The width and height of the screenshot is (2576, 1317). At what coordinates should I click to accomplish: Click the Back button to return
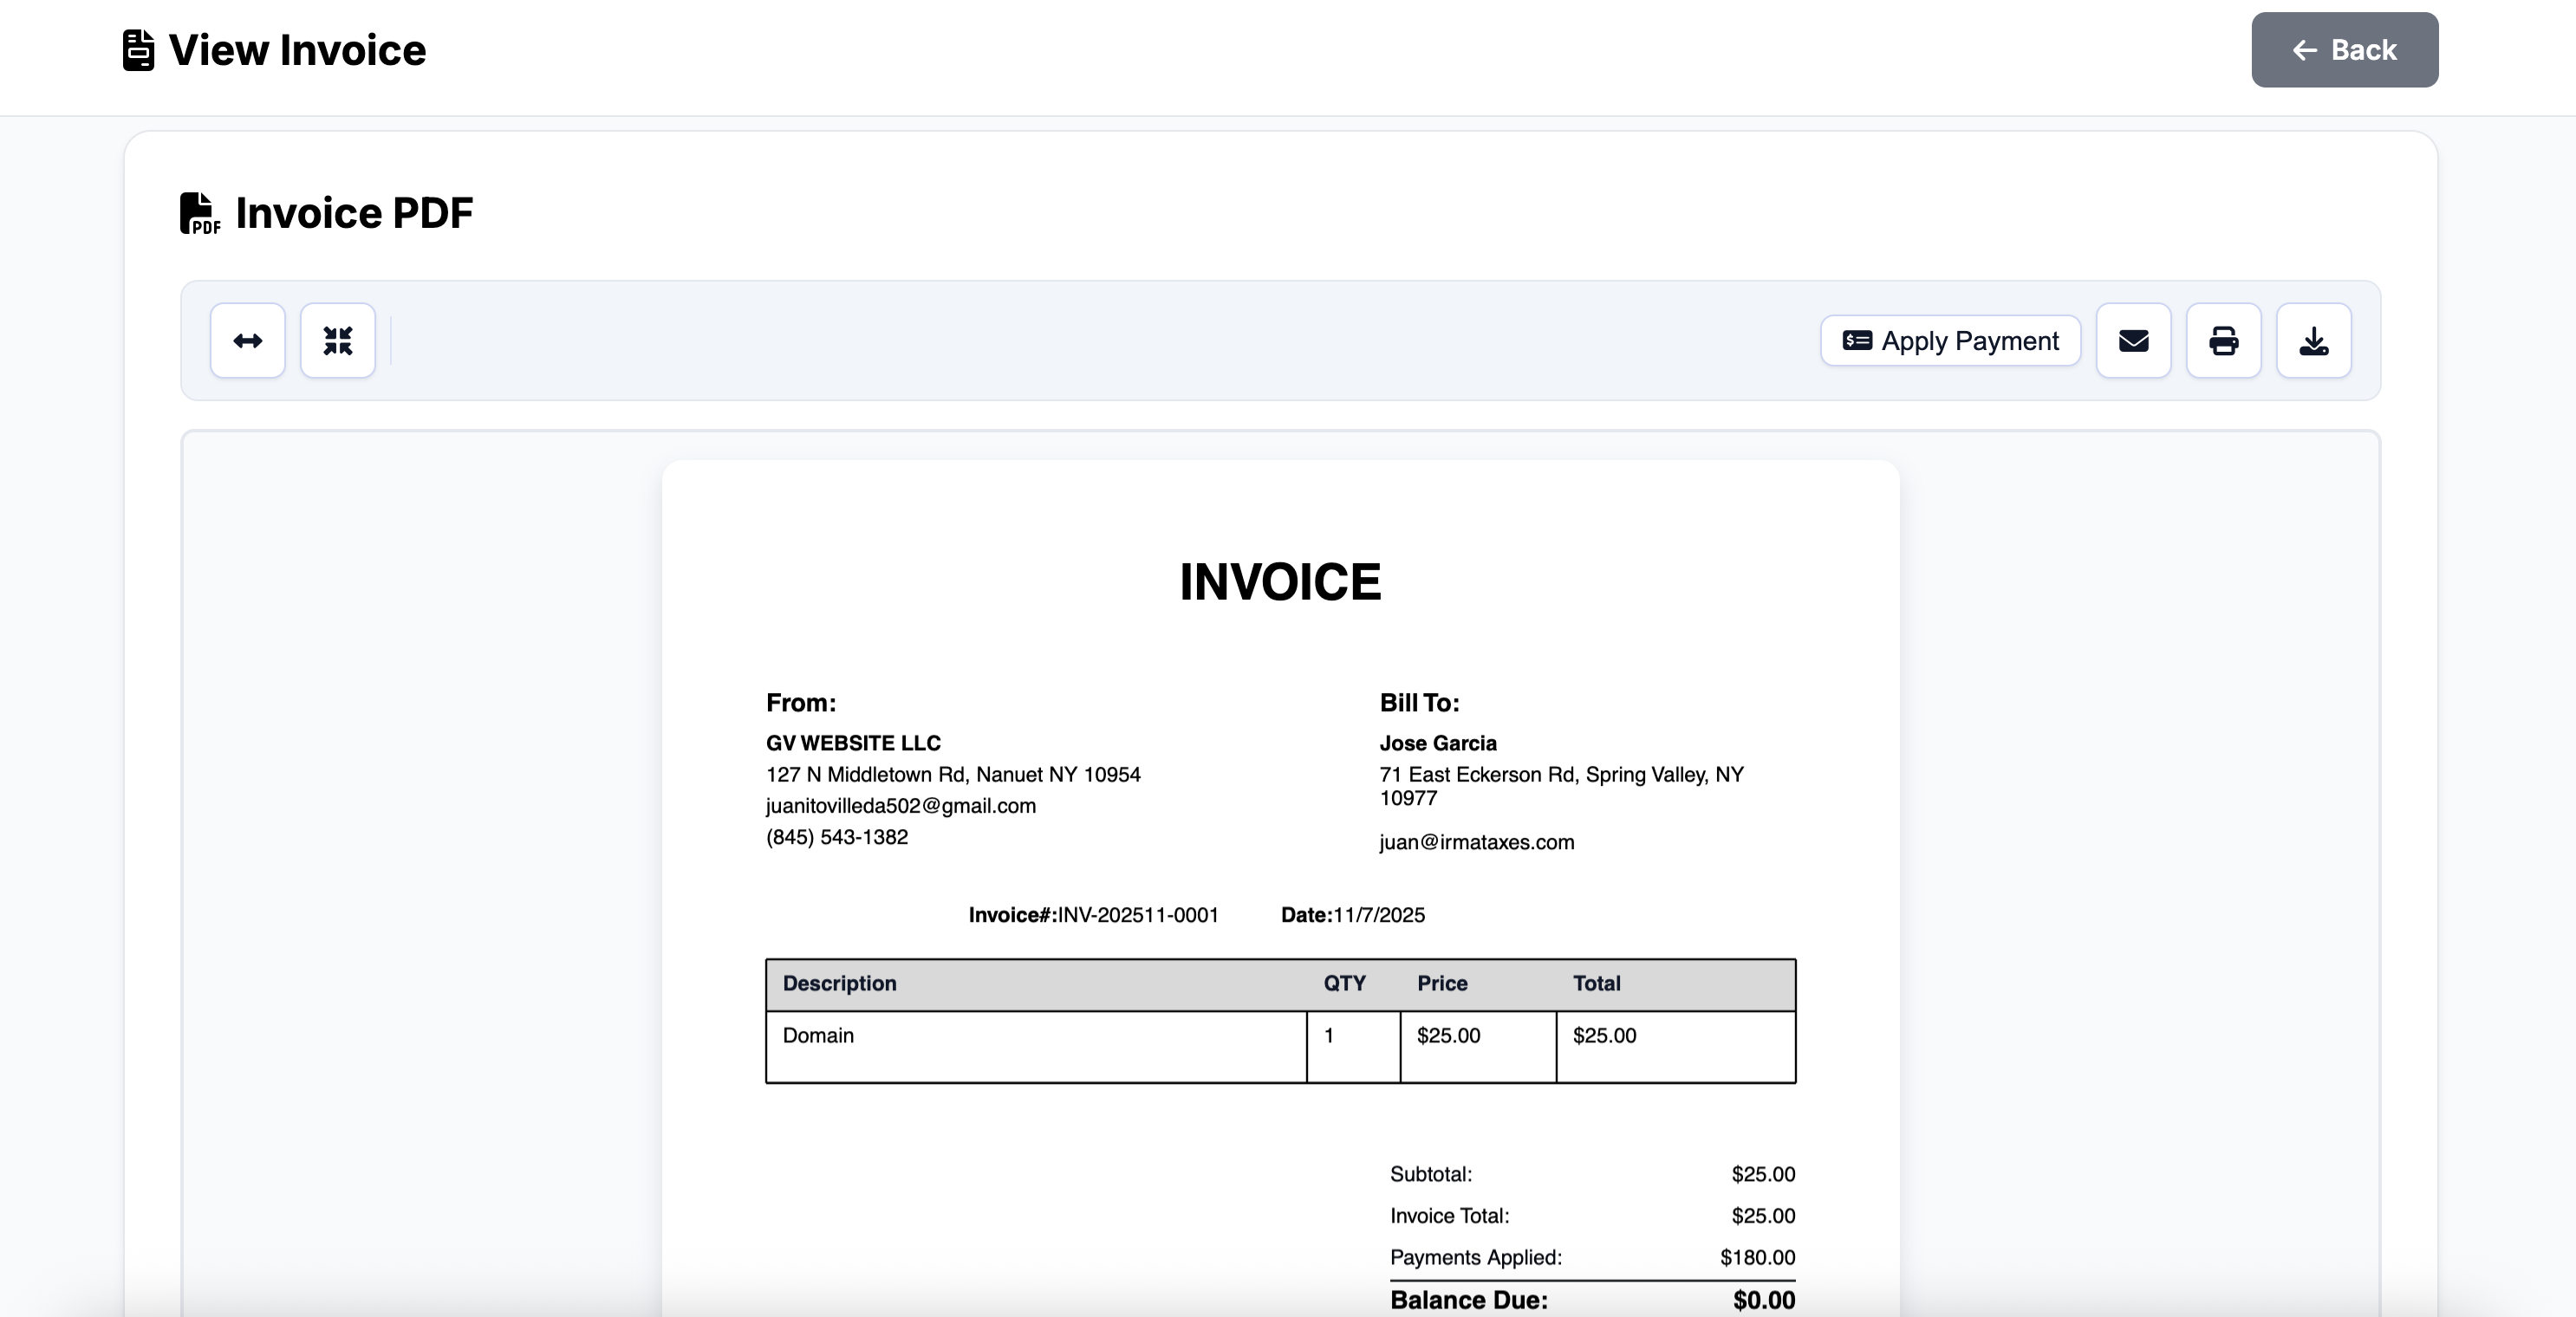2344,50
